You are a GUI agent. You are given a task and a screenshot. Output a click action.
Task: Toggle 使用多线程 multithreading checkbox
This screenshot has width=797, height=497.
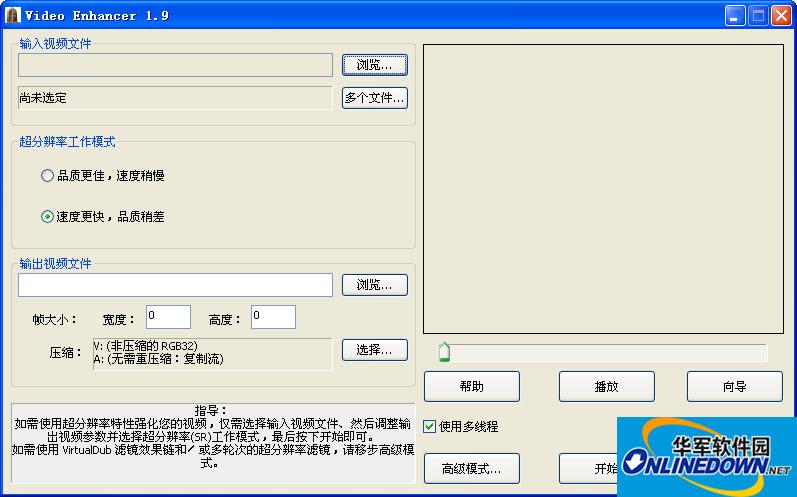click(430, 426)
